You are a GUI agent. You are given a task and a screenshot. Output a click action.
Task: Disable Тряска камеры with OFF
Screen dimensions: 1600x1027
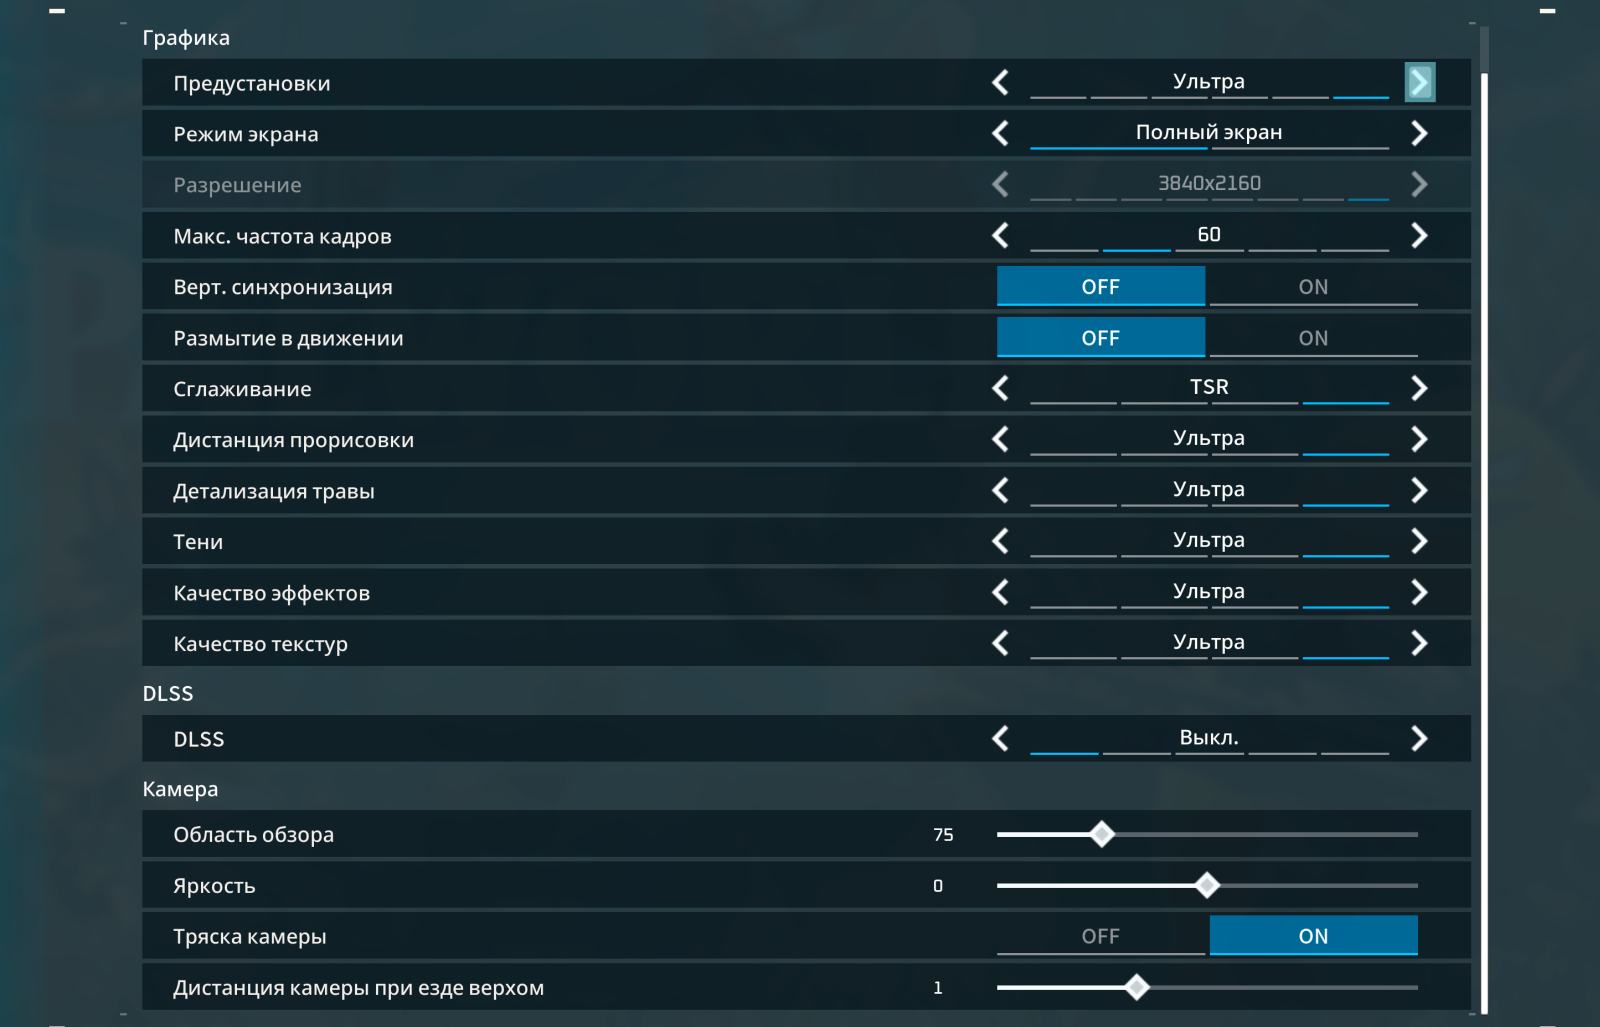tap(1100, 936)
